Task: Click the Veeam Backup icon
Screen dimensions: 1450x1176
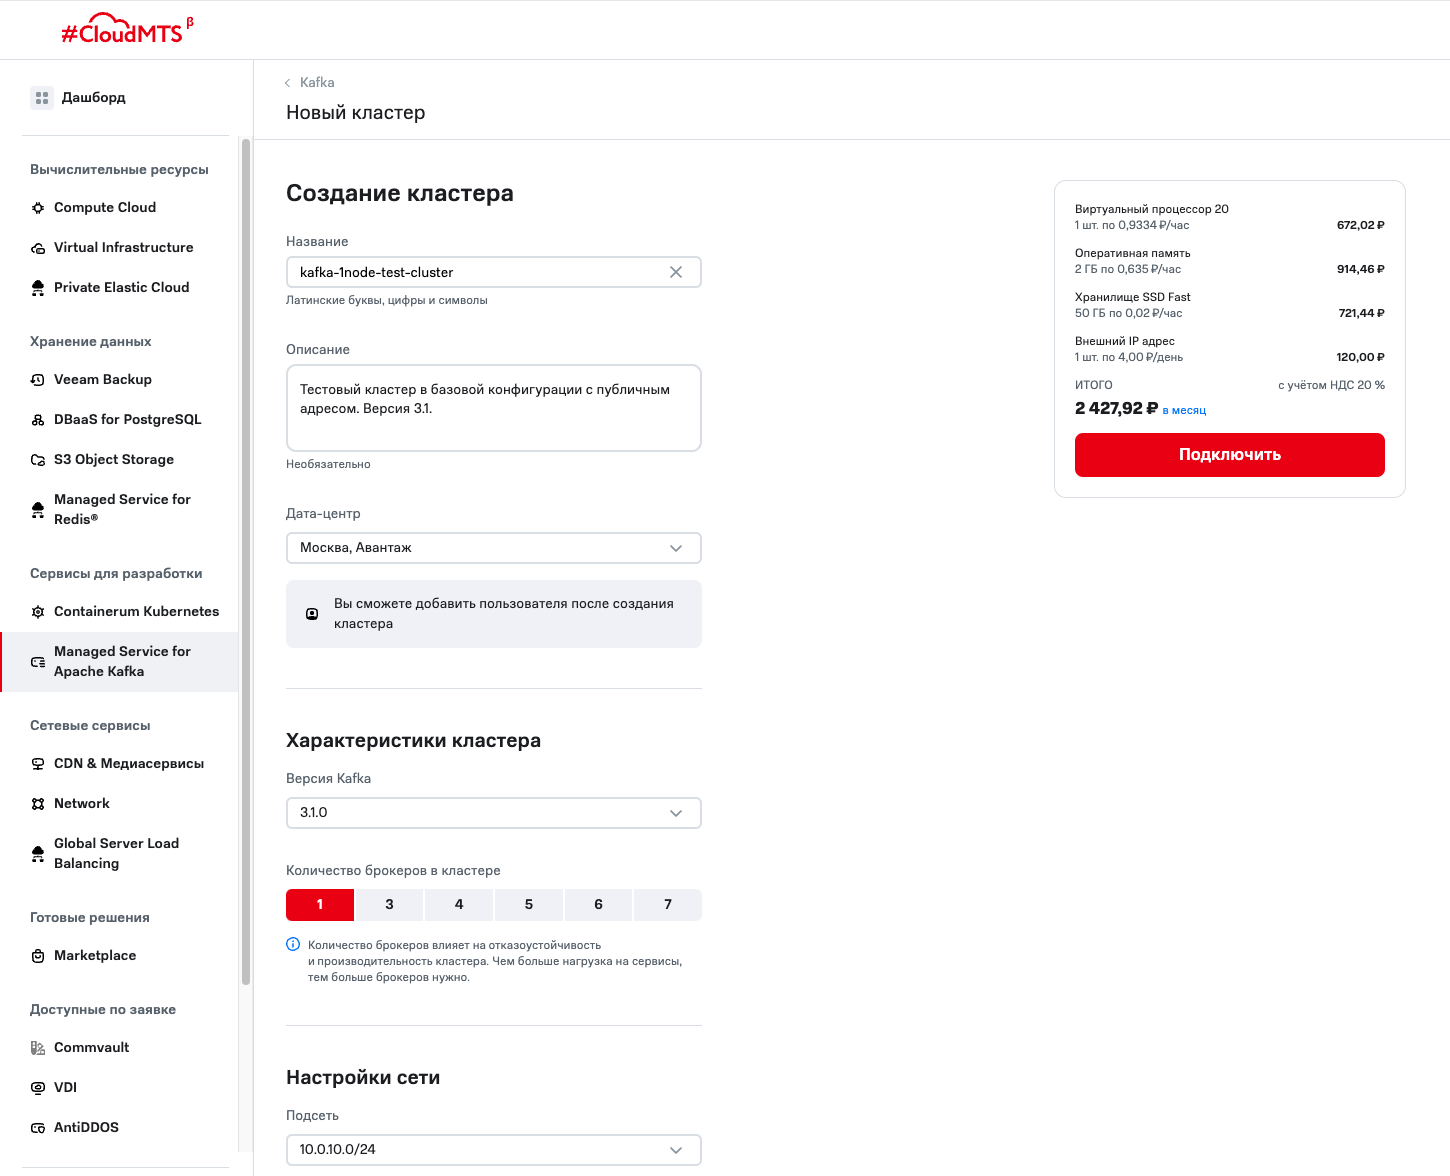Action: [38, 380]
